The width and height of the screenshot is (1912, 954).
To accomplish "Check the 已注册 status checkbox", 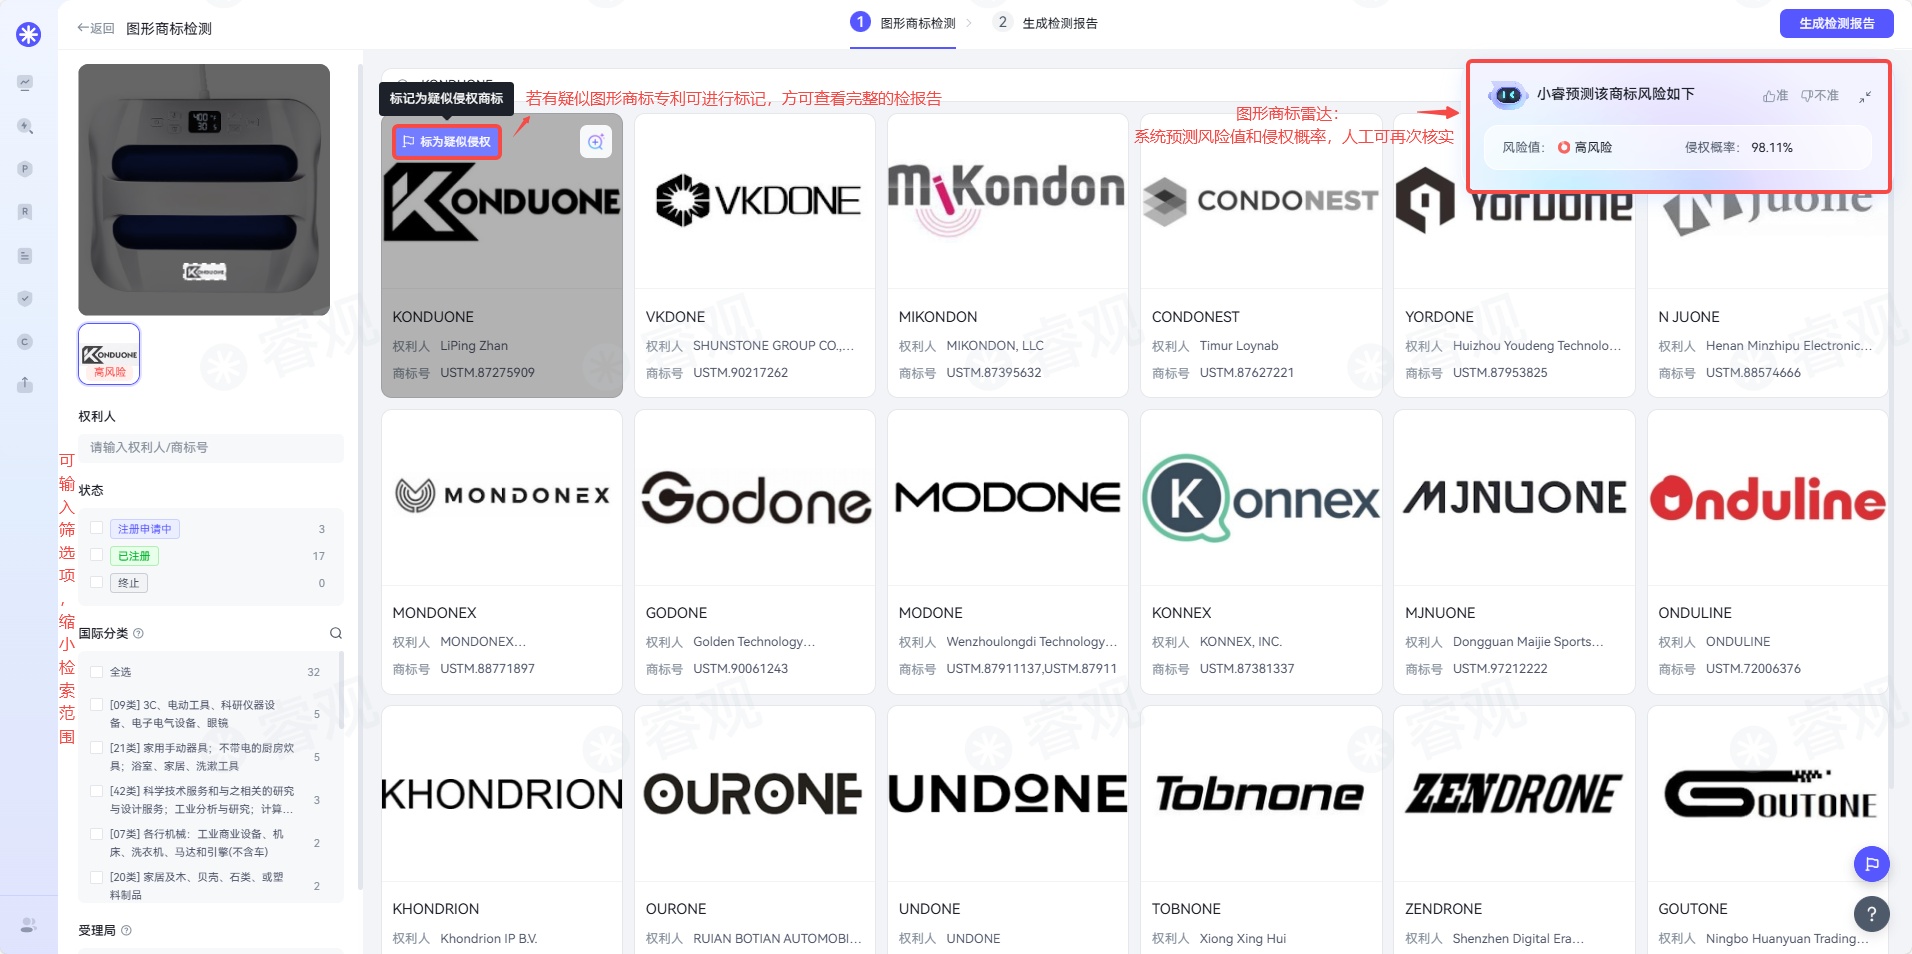I will click(97, 555).
